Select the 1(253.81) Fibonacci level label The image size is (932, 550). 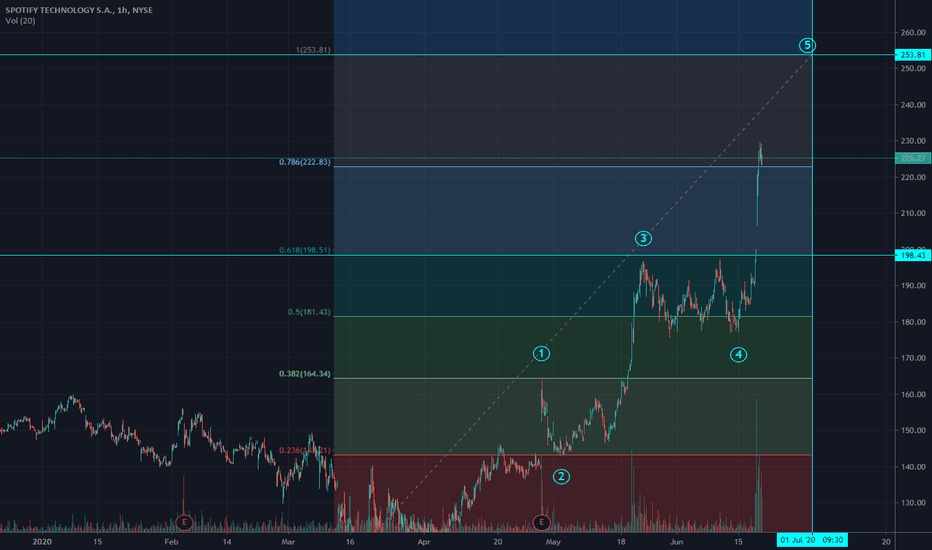[313, 50]
